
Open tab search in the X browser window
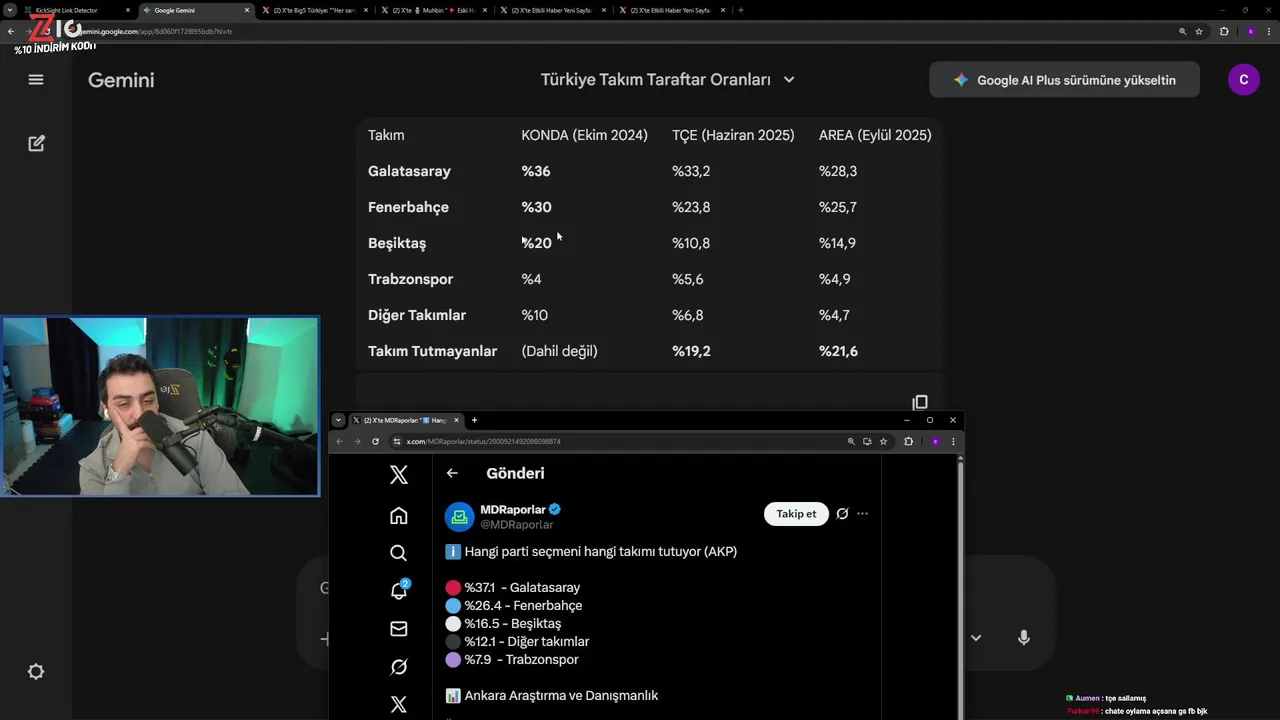(338, 420)
